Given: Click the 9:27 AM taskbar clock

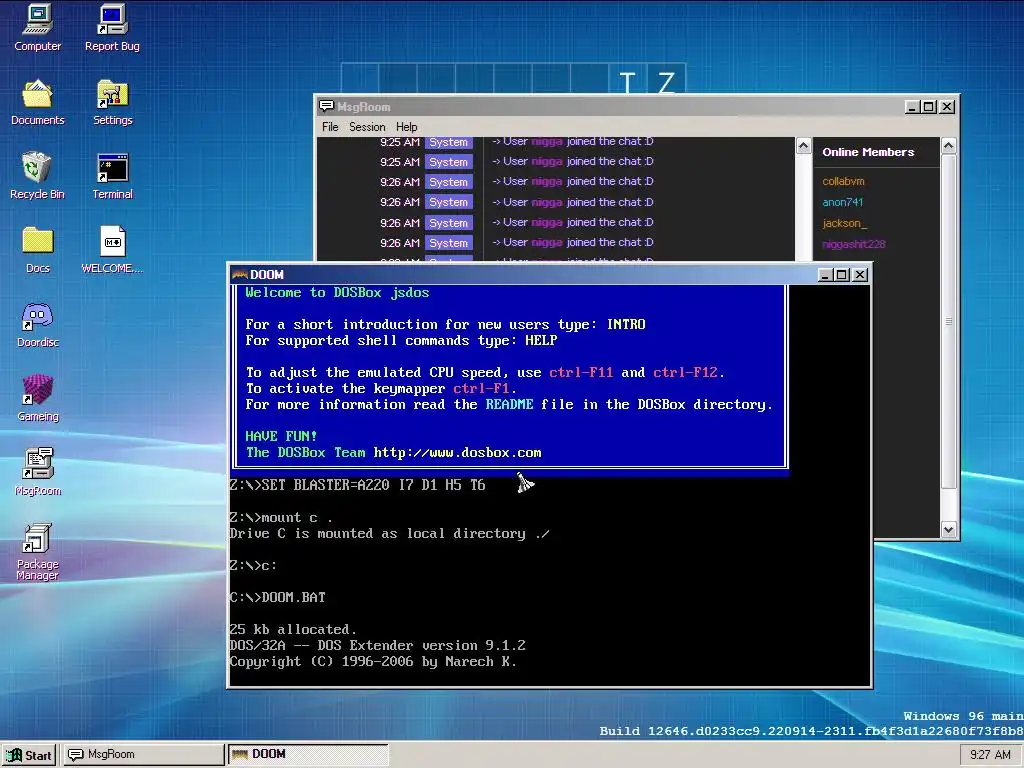Looking at the screenshot, I should pos(990,755).
